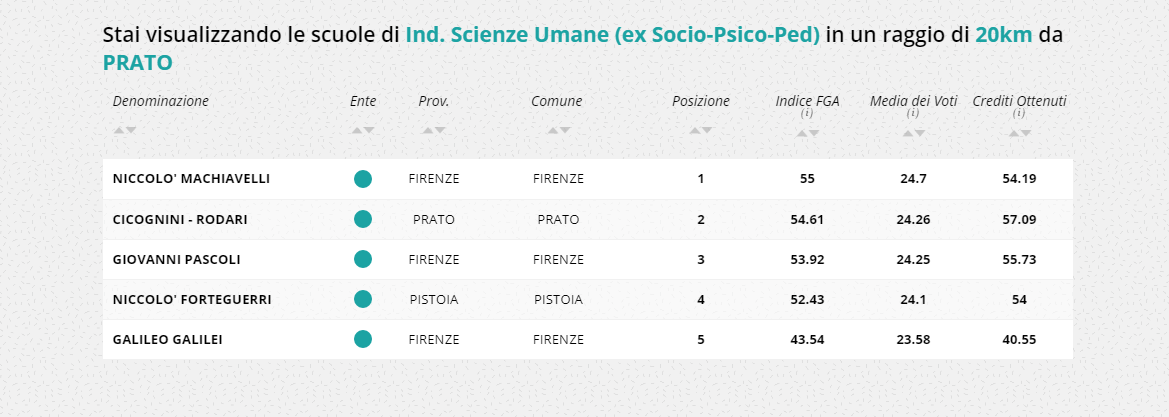Image resolution: width=1169 pixels, height=417 pixels.
Task: Sort Comune column ascending with up arrow
Action: pos(551,130)
